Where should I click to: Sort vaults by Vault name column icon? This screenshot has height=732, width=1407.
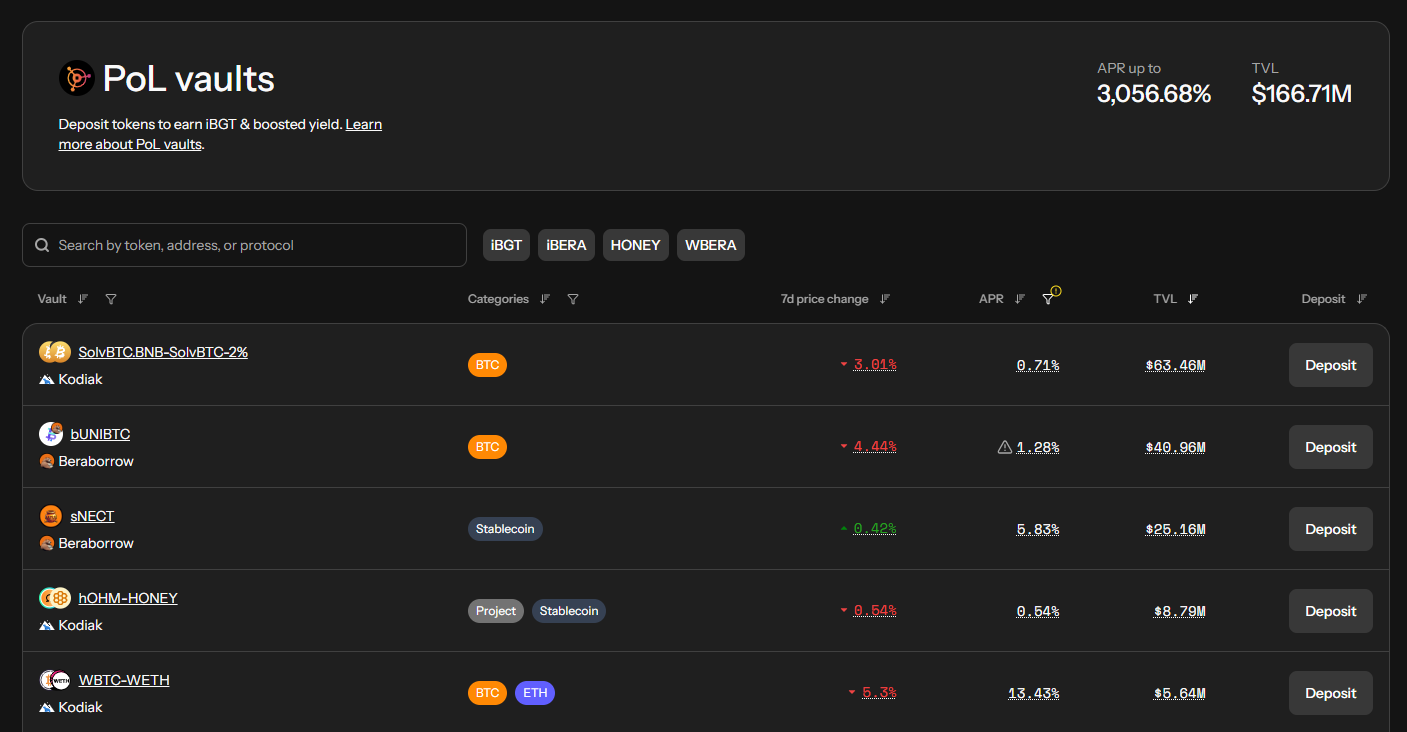tap(83, 299)
